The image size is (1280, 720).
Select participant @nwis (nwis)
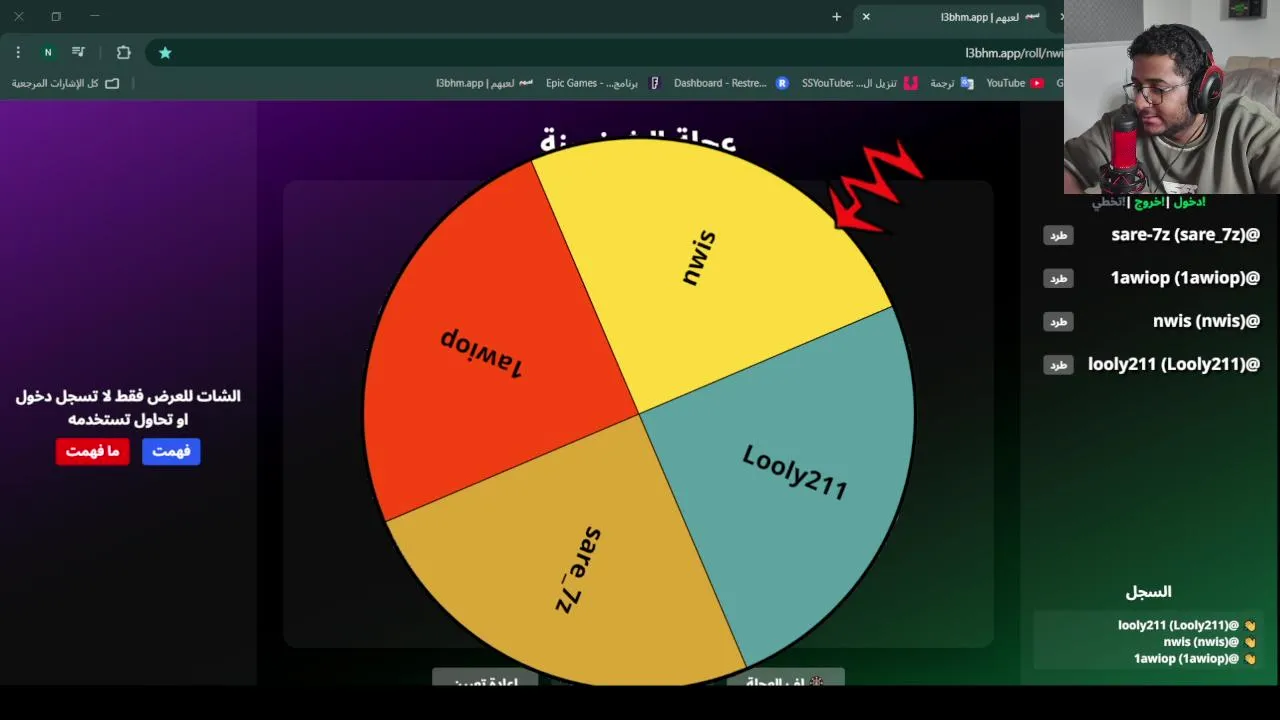[1207, 321]
